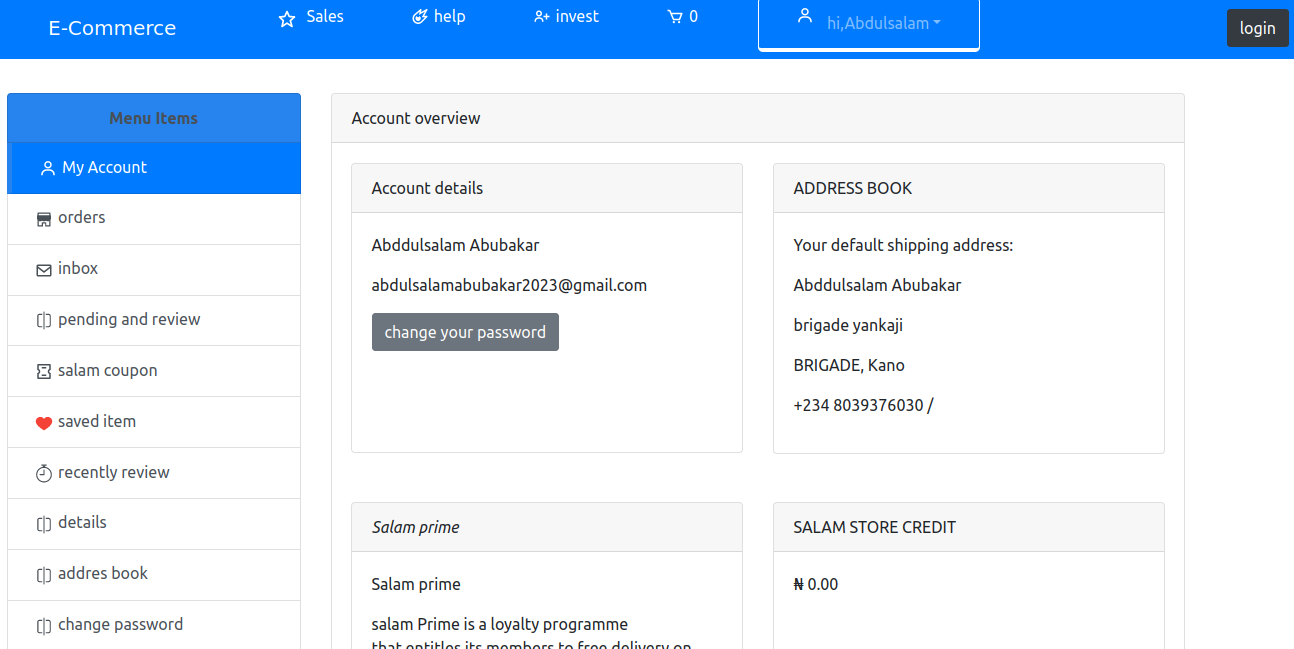Click the icon beside change password menu item
The height and width of the screenshot is (649, 1294).
click(44, 626)
